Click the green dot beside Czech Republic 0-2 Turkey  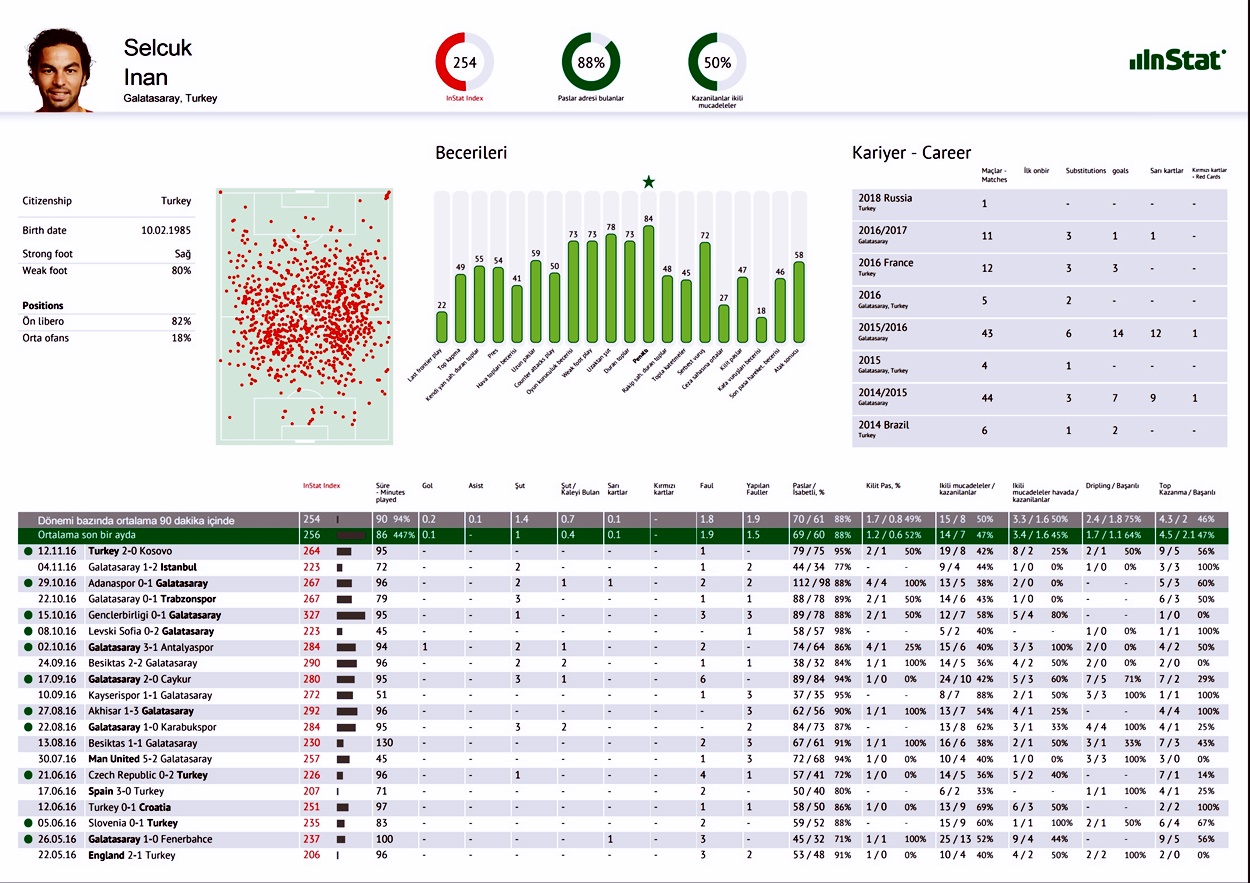click(x=29, y=775)
